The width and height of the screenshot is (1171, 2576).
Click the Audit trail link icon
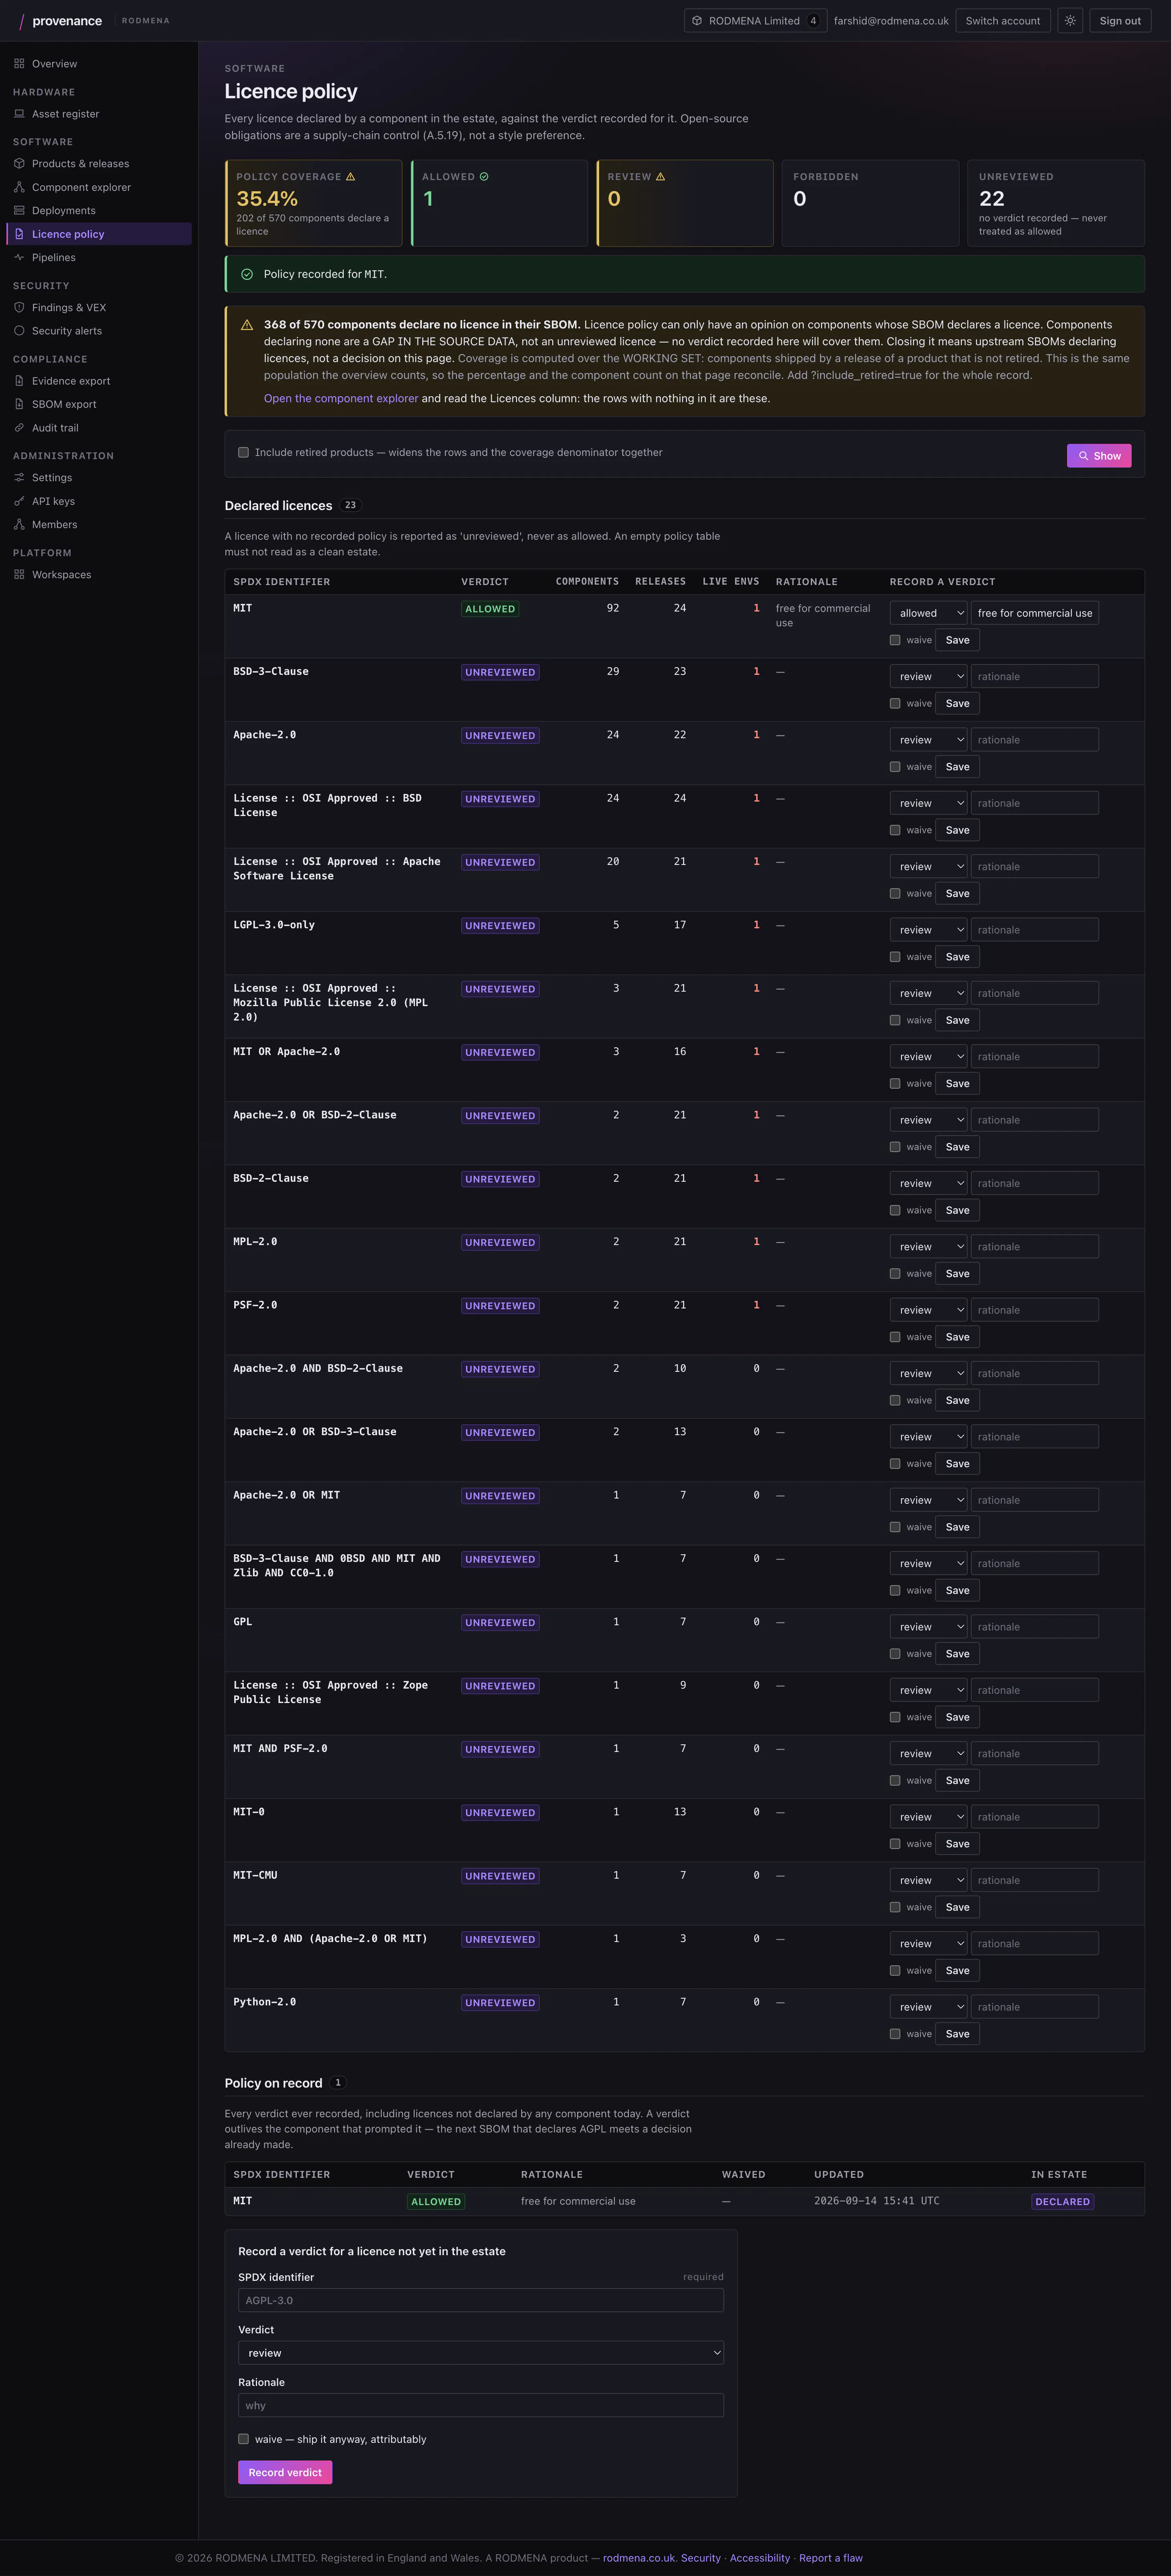click(19, 428)
